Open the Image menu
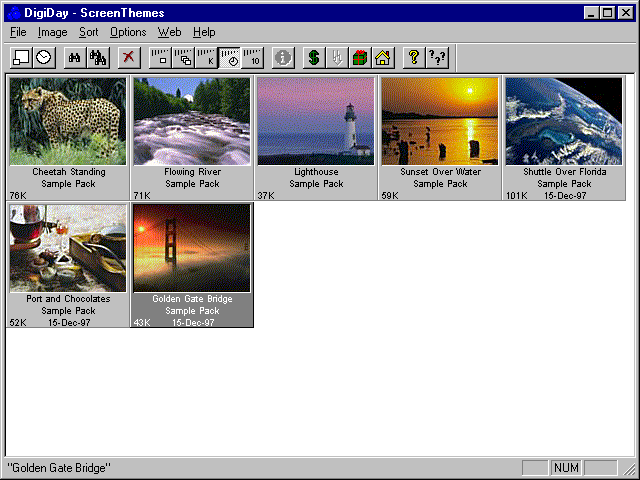640x480 pixels. click(52, 32)
